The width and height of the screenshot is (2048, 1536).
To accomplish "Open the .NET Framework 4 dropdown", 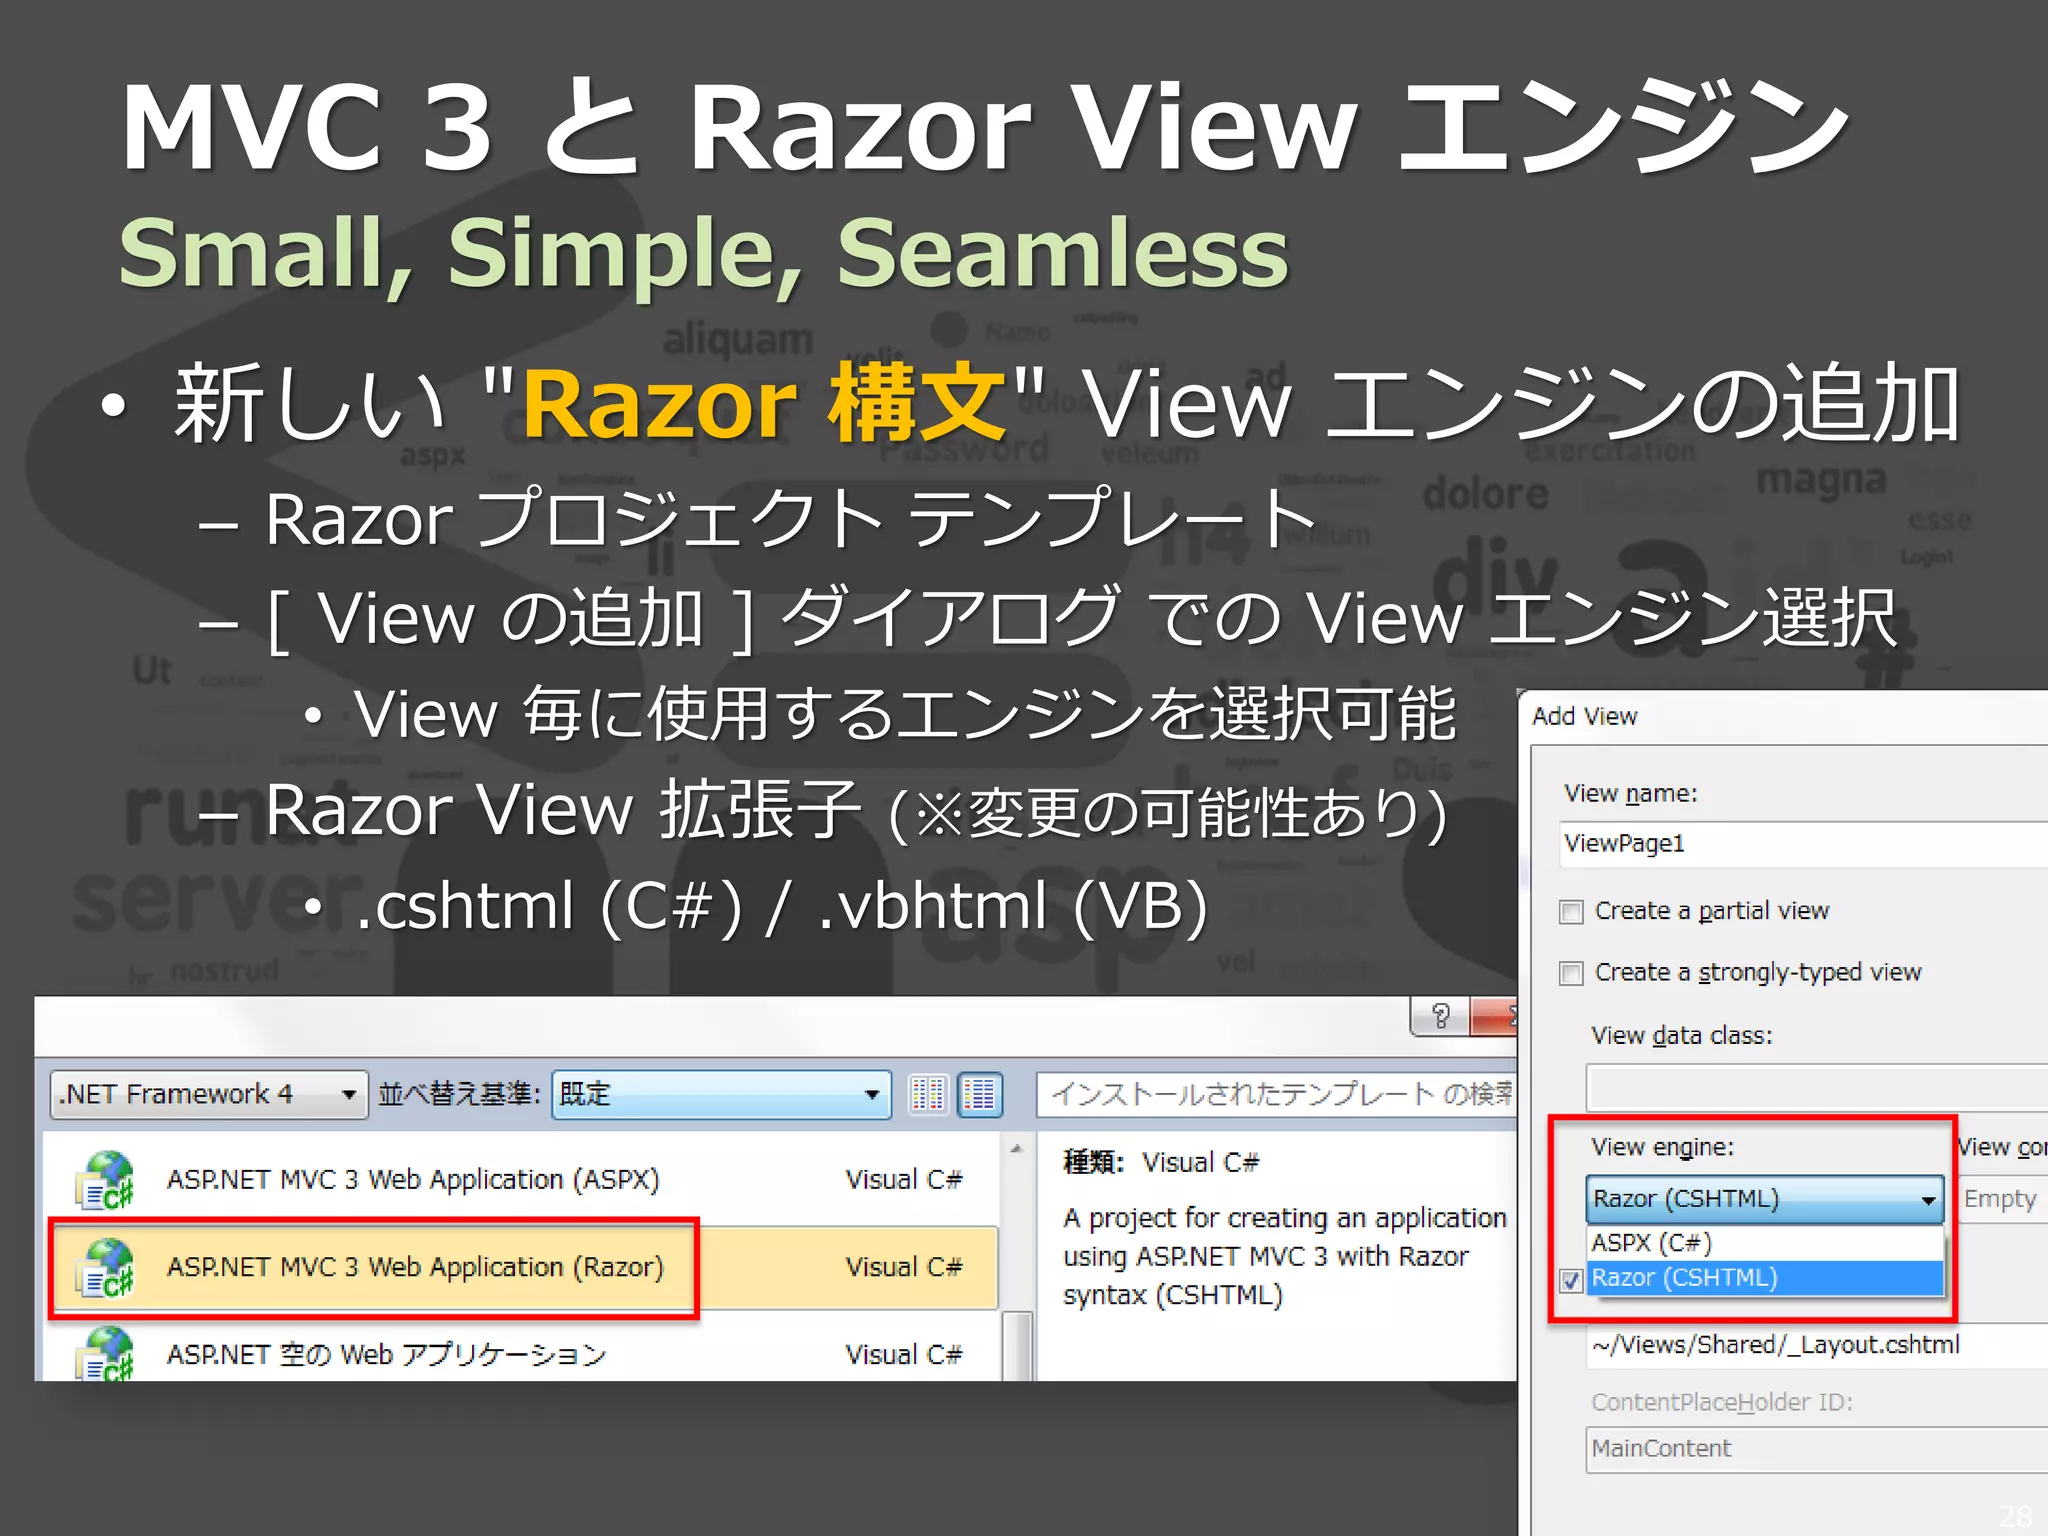I will click(x=208, y=1094).
